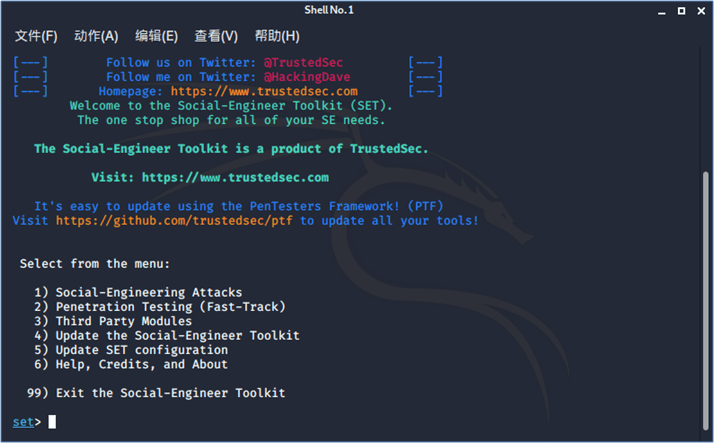Click the green 'Visit:' trustedsec.com URL

[235, 177]
